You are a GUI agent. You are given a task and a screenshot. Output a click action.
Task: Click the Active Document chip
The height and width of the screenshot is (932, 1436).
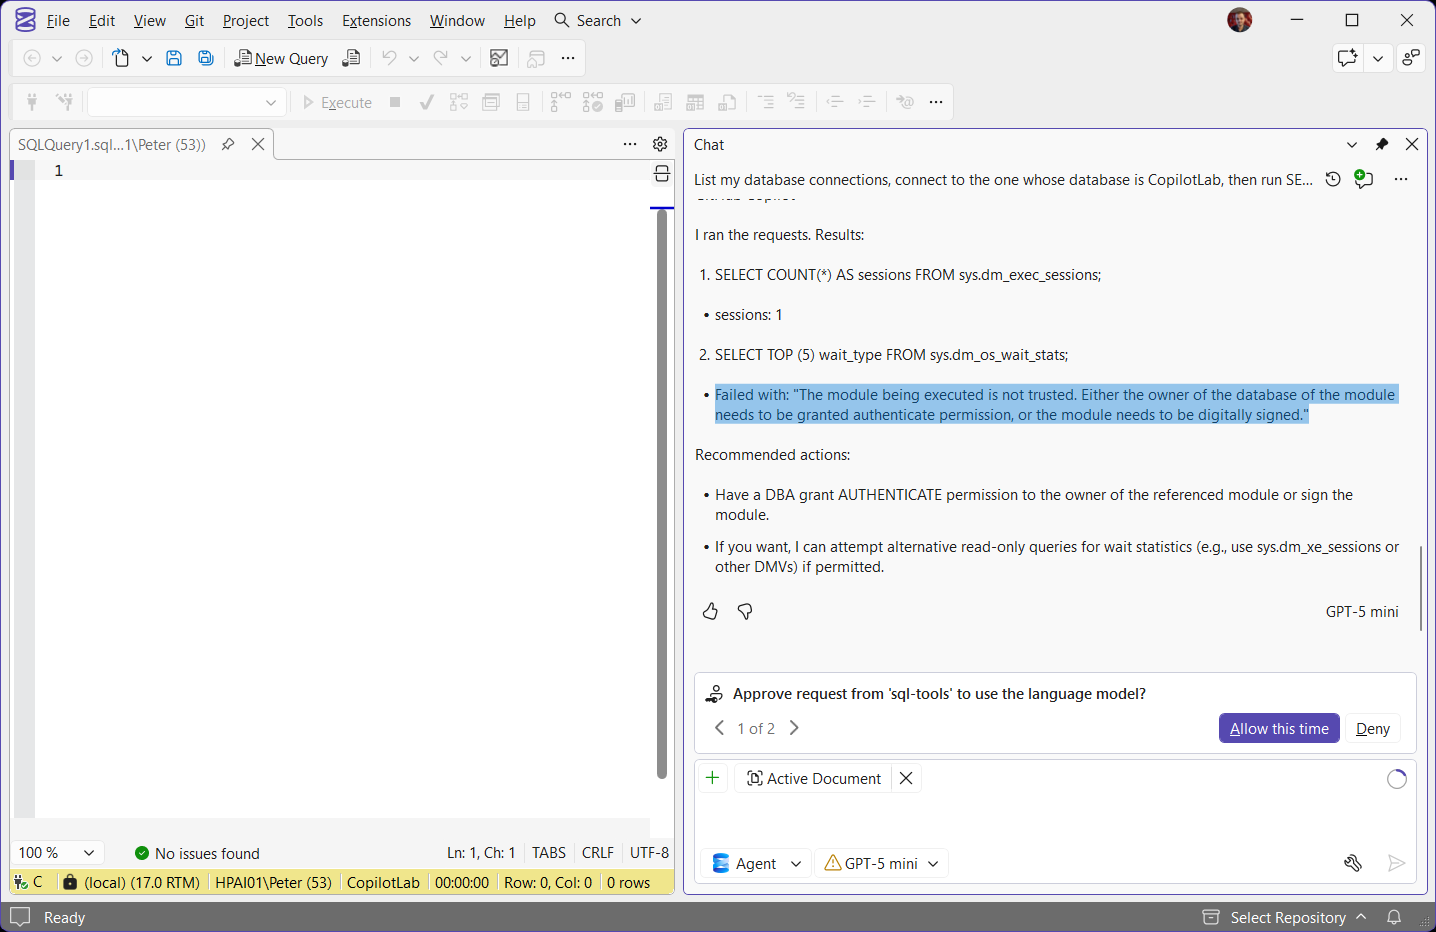[814, 778]
